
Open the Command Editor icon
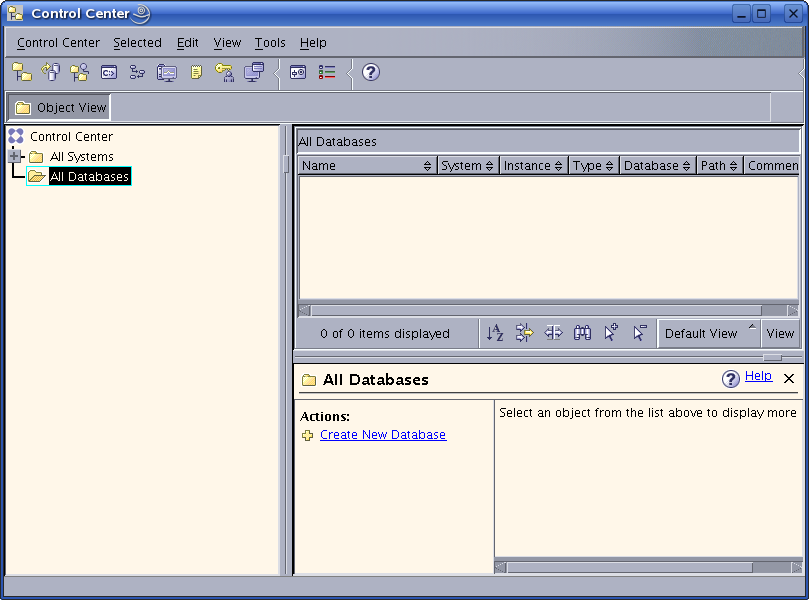[x=109, y=72]
